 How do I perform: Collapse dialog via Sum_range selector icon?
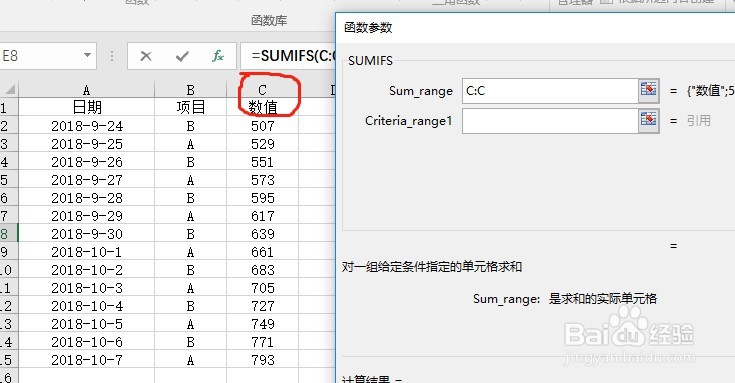pos(649,90)
